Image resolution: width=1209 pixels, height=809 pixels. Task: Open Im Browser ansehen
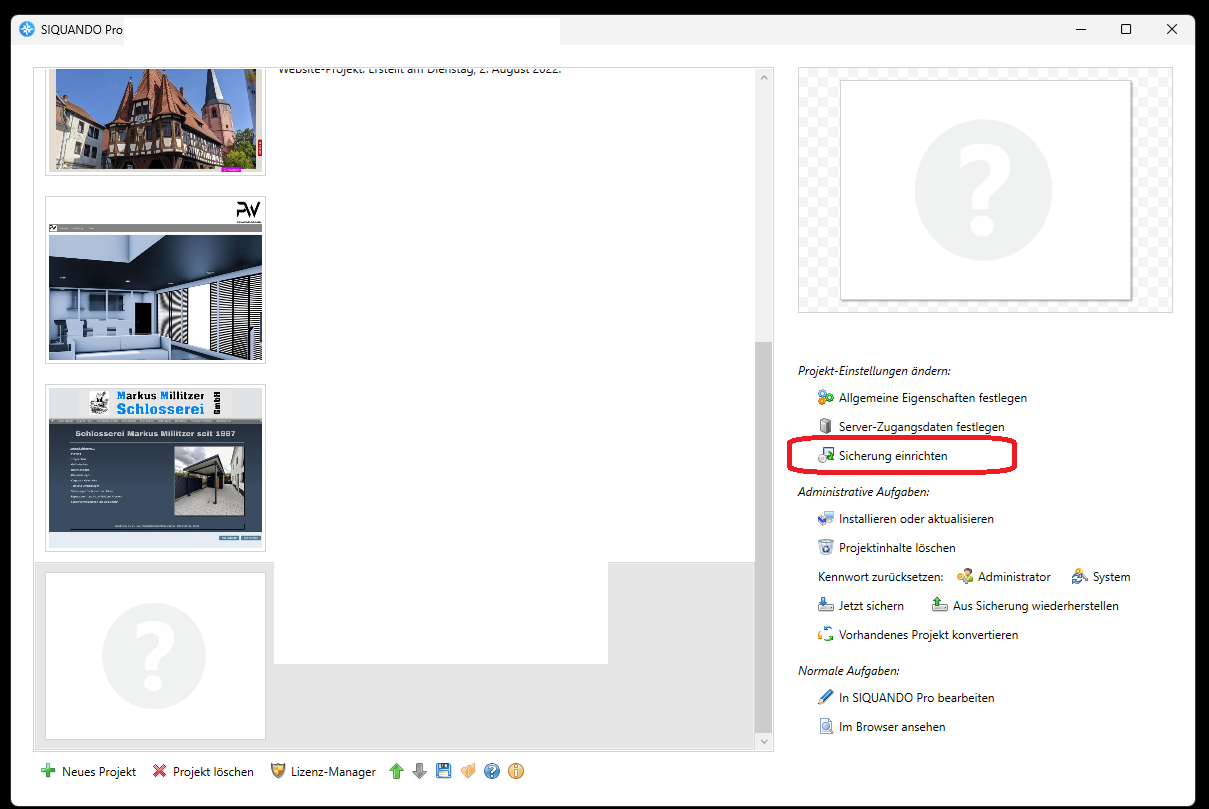(881, 727)
